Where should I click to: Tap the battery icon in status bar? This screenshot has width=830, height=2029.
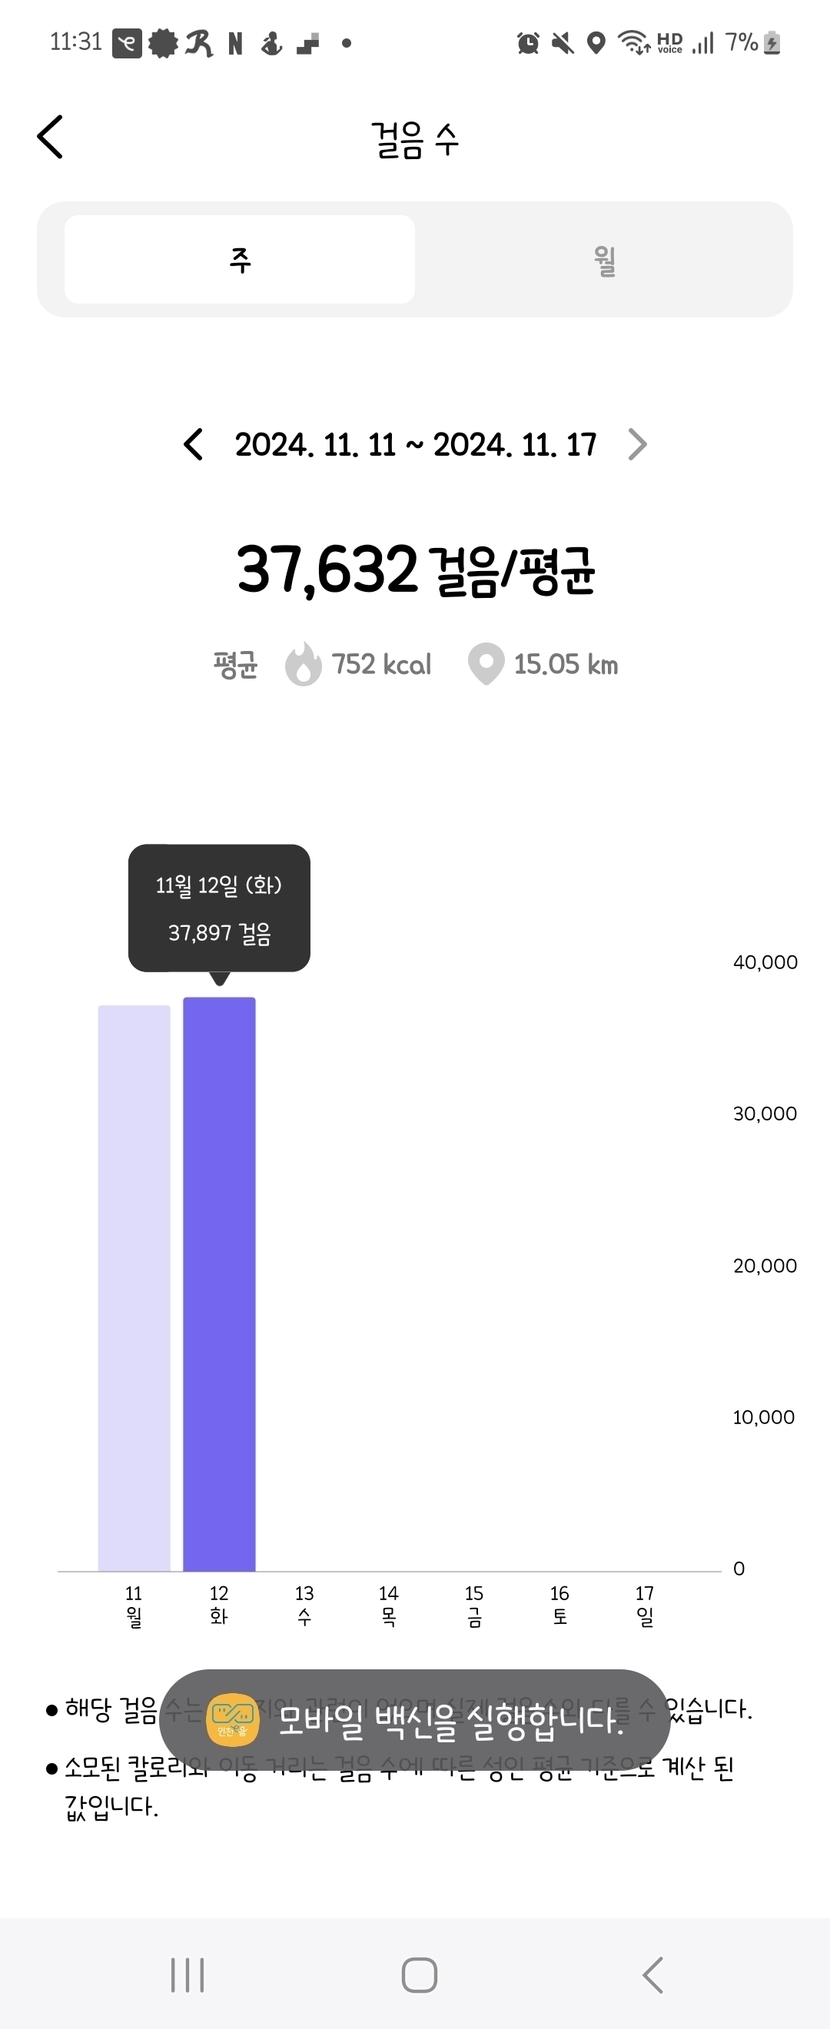(x=772, y=43)
